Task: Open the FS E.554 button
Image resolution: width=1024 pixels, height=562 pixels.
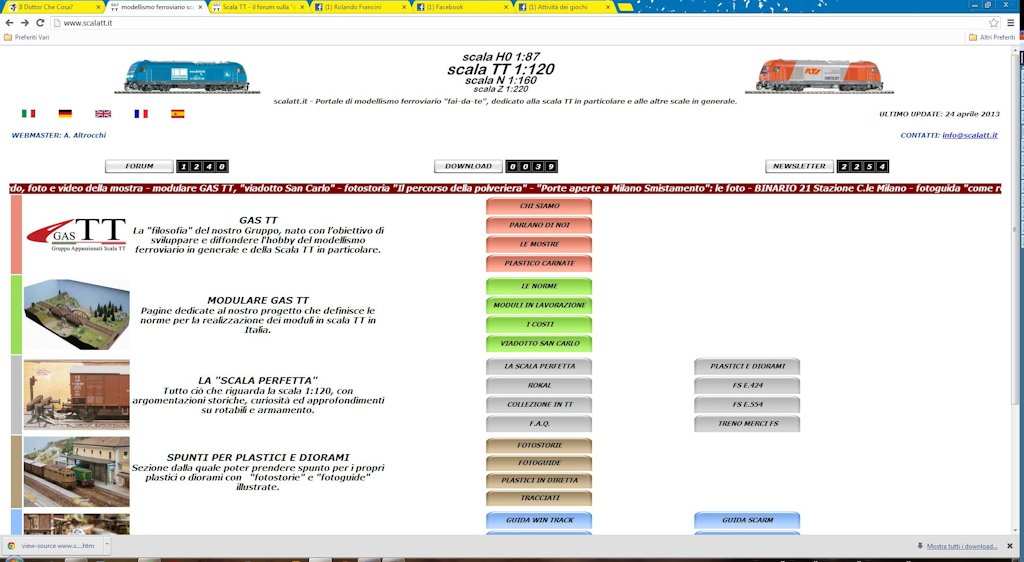Action: [747, 405]
